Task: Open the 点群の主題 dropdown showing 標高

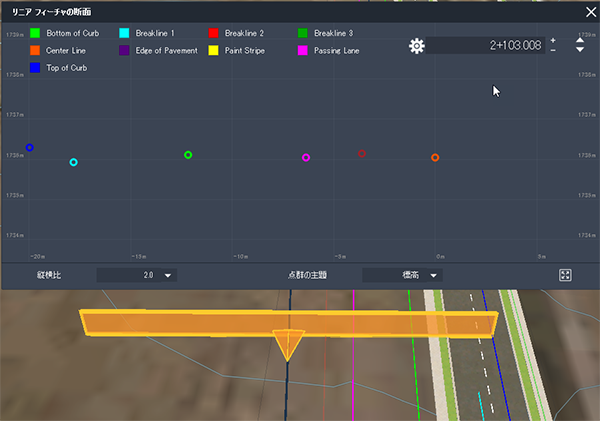Action: point(403,275)
